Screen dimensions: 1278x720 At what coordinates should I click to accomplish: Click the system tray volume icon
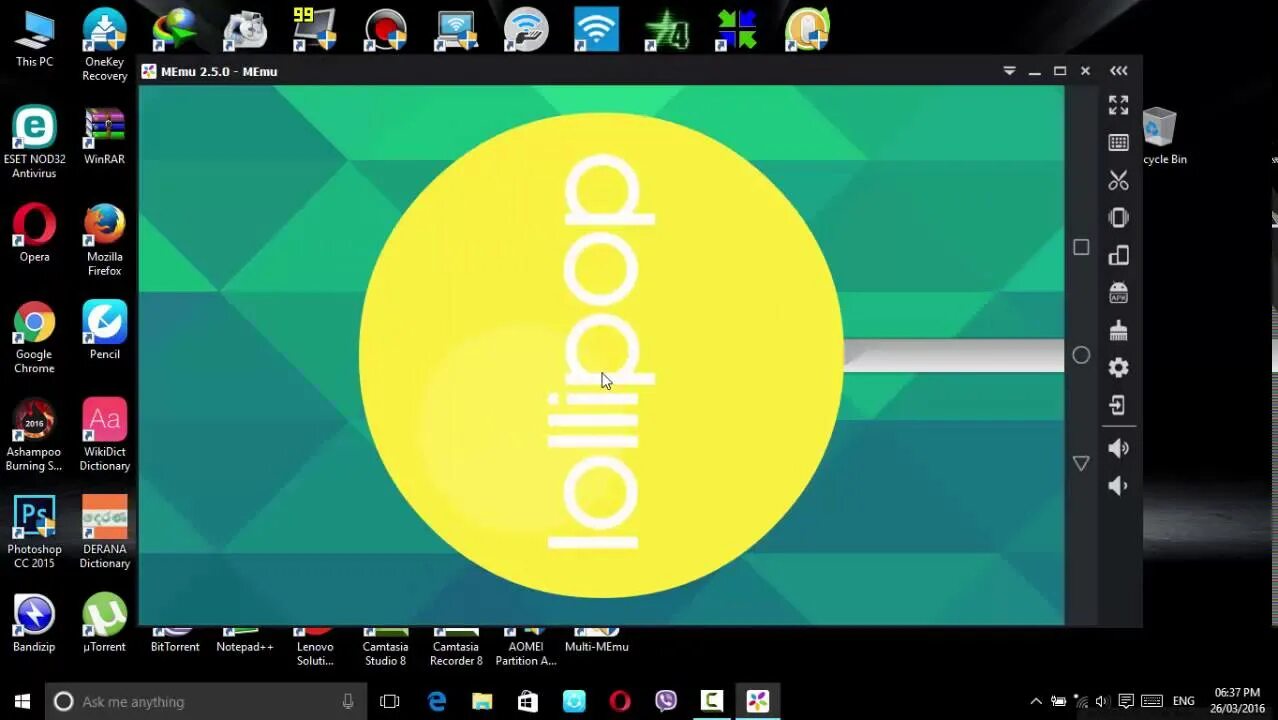tap(1102, 701)
